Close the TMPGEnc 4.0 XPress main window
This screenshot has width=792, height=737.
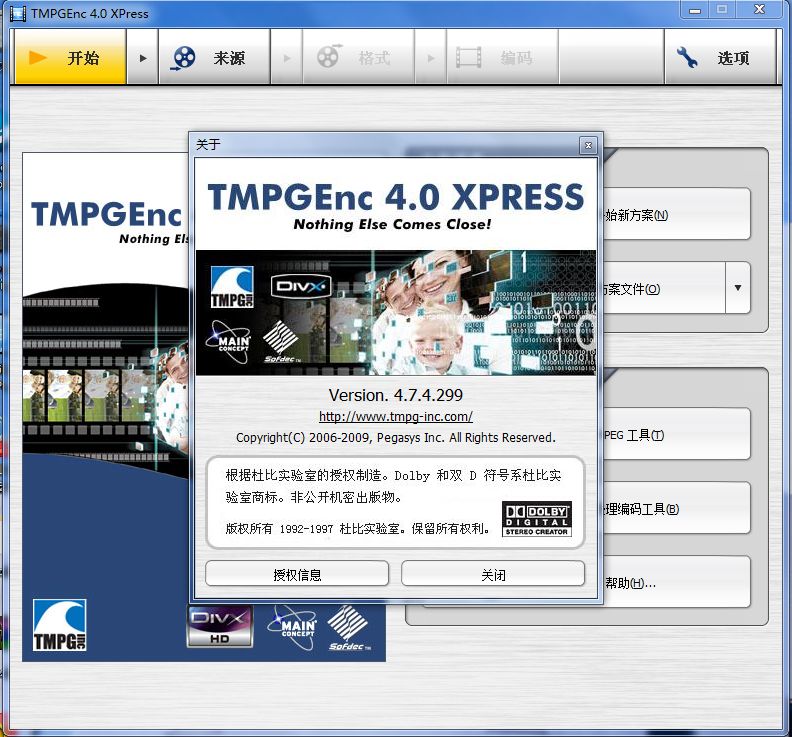(759, 10)
